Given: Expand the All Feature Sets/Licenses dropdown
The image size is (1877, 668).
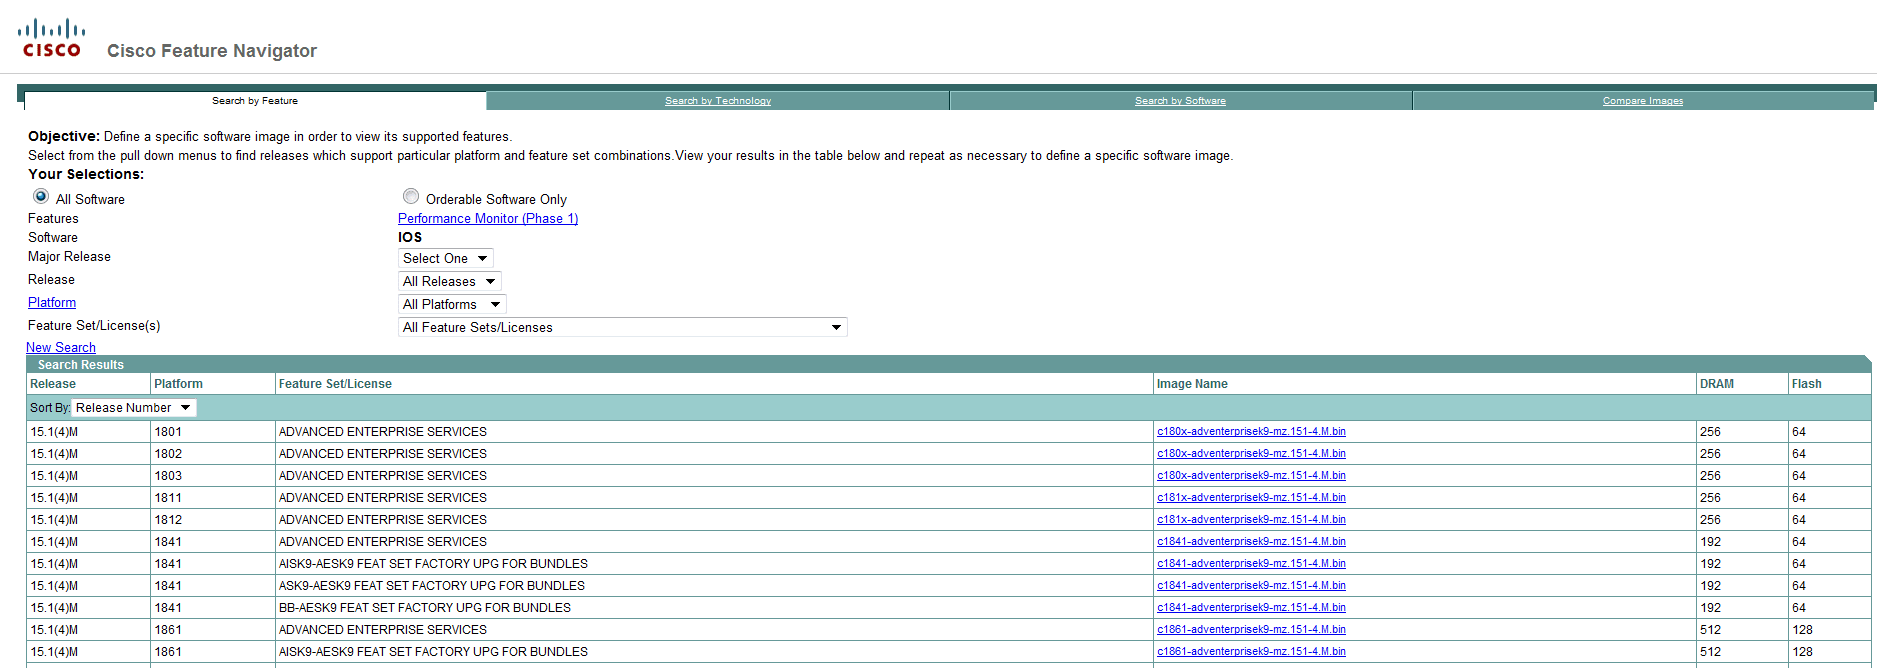Looking at the screenshot, I should point(622,327).
